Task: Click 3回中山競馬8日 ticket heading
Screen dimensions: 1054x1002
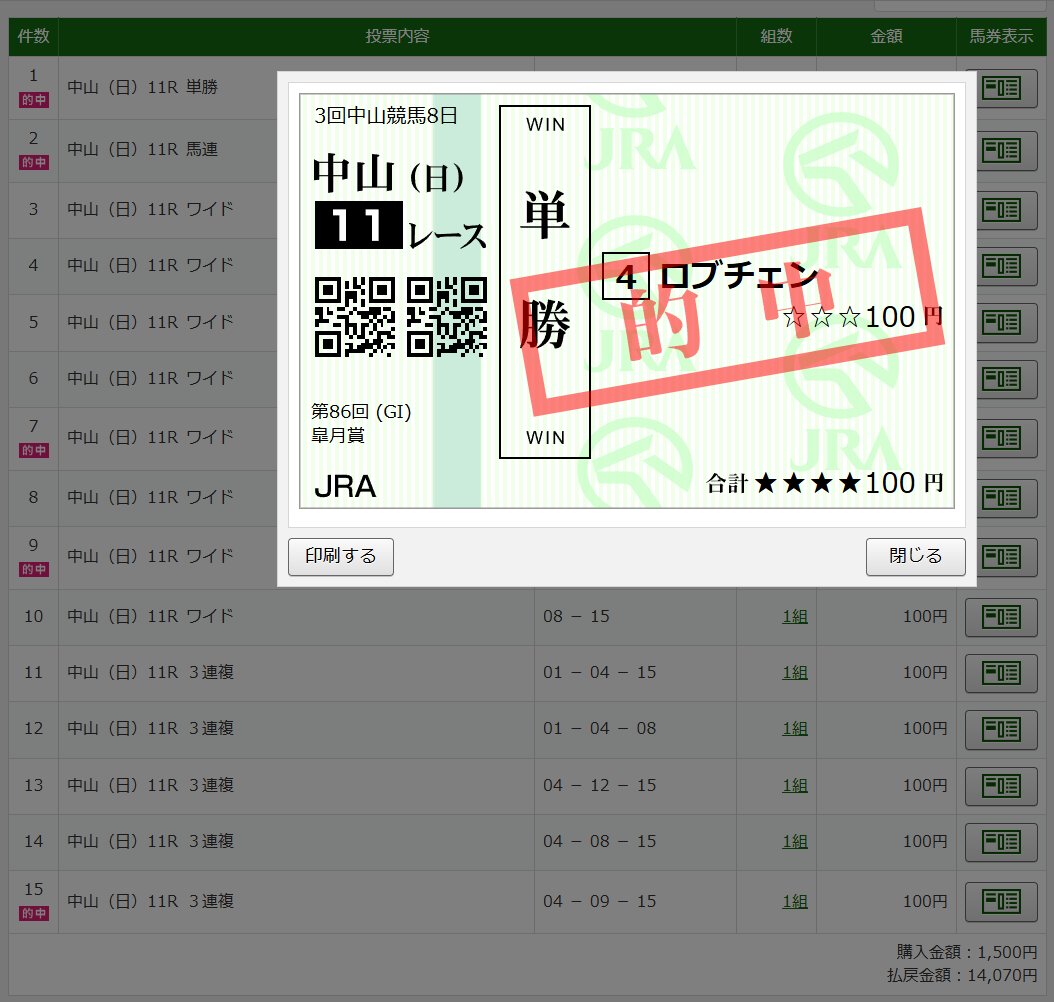Action: (386, 116)
